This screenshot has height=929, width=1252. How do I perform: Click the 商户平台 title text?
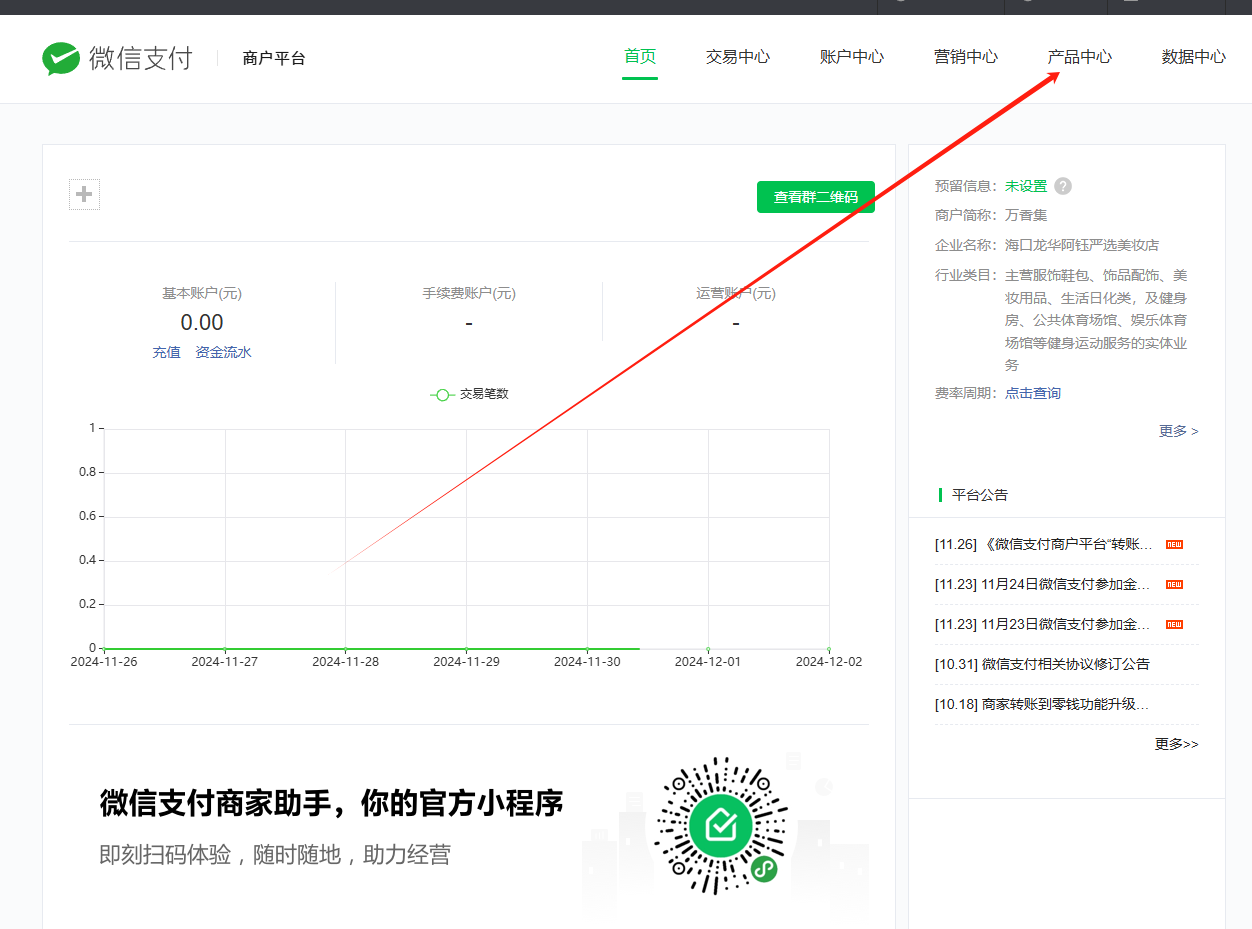click(x=274, y=58)
